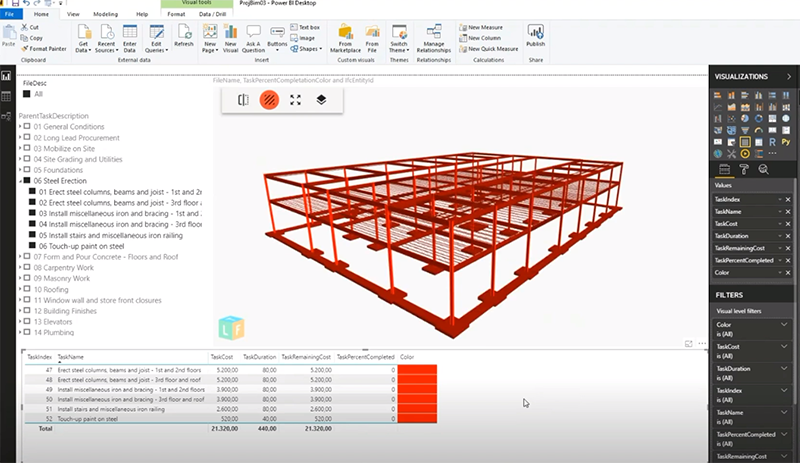Viewport: 800px width, 463px height.
Task: Open the layers icon in 3D viewer toolbar
Action: 321,99
